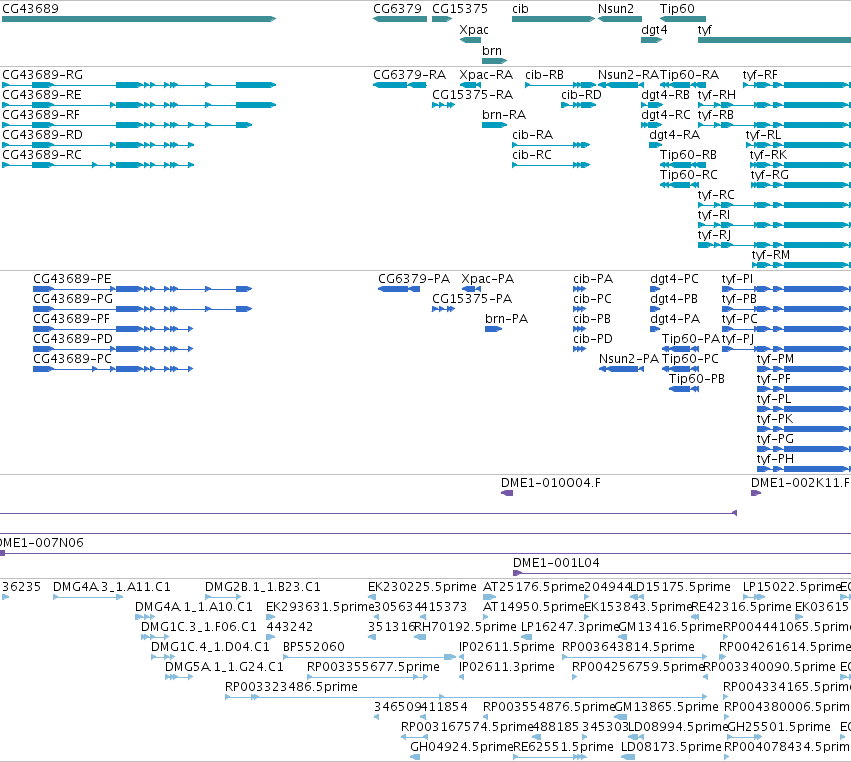
Task: Click EST RP003323486.5prime
Action: click(x=467, y=697)
